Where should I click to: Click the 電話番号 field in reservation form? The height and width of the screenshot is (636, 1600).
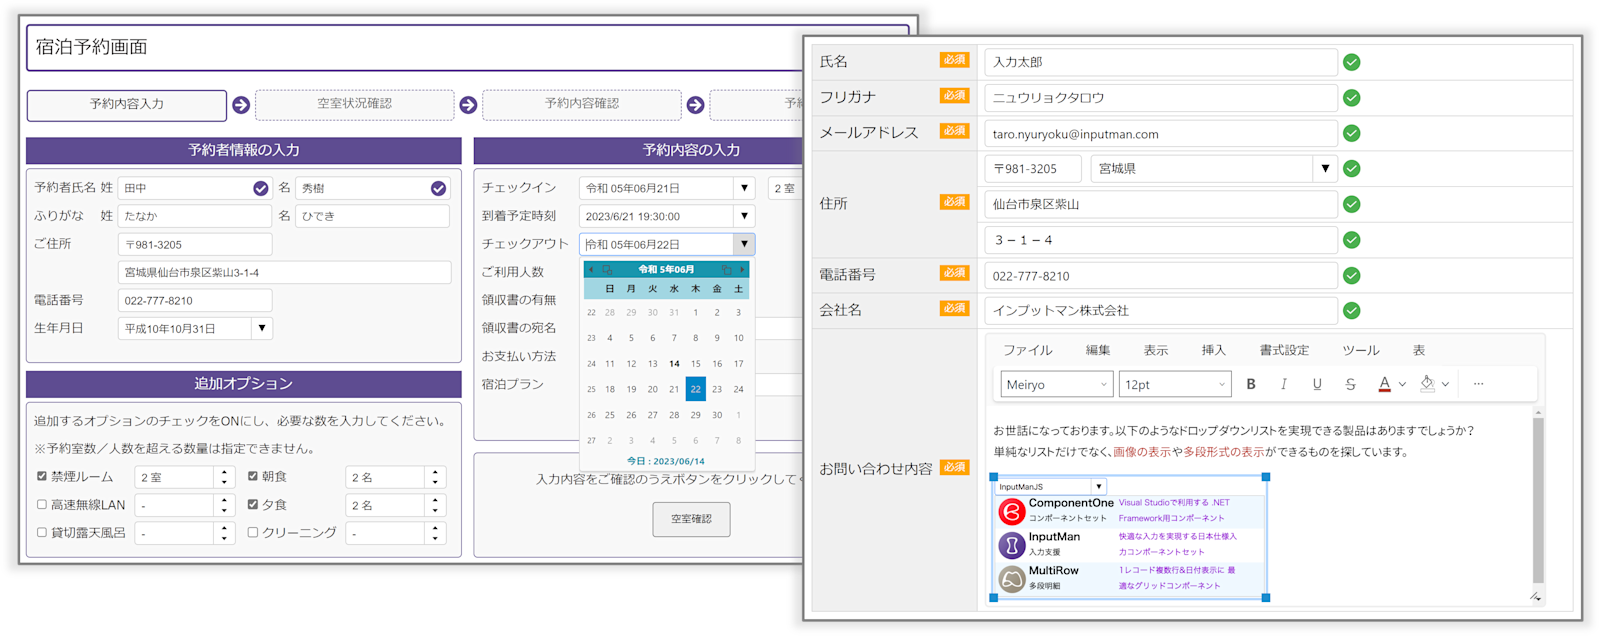click(x=195, y=300)
